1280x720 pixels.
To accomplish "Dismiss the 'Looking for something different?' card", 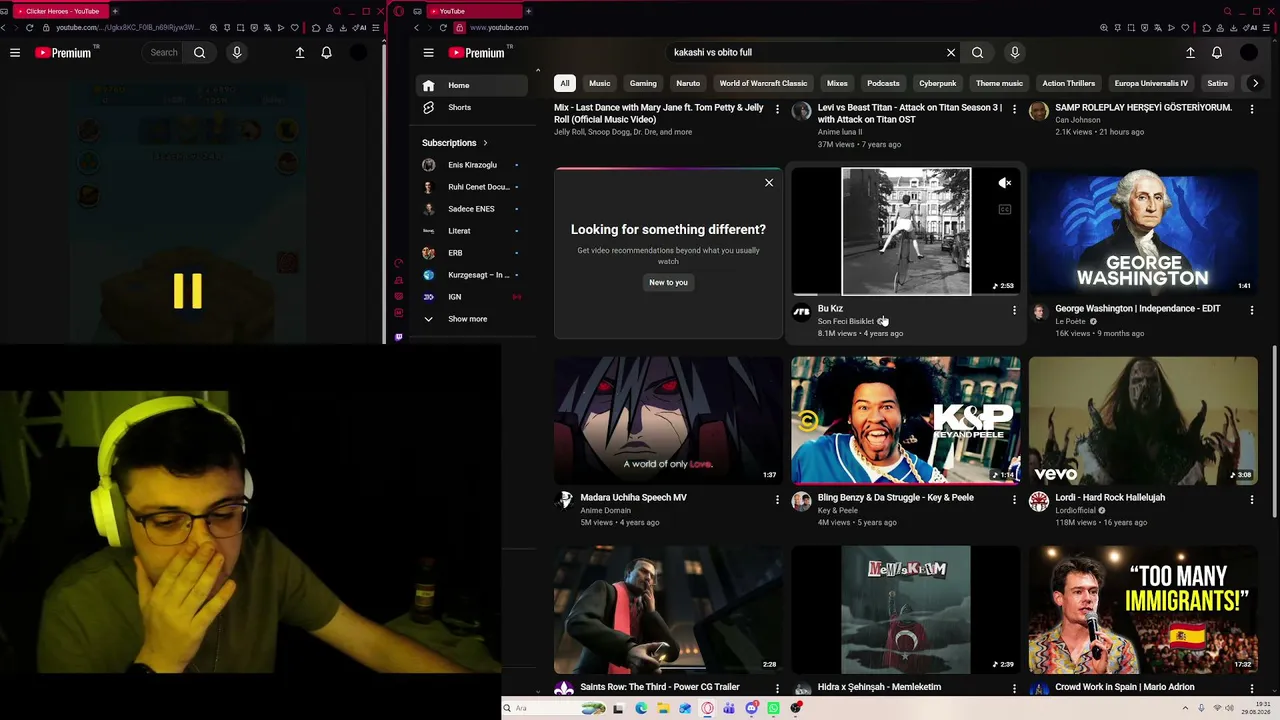I will pyautogui.click(x=769, y=183).
